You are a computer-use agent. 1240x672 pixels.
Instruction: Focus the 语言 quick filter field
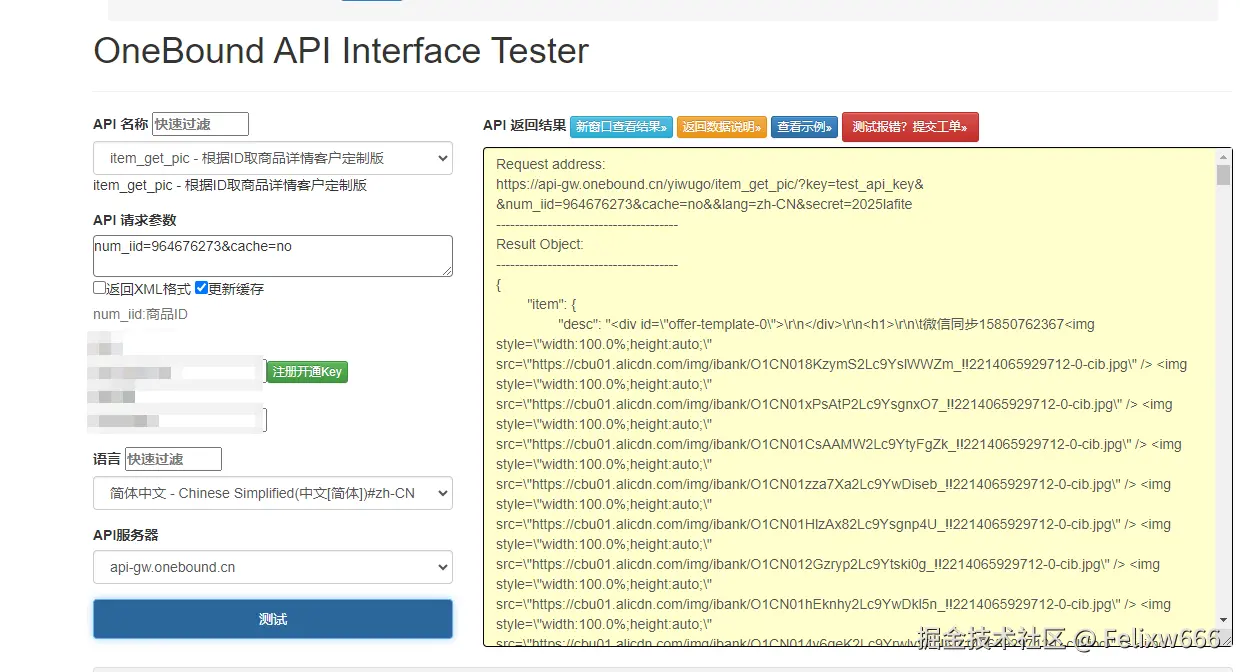[173, 459]
